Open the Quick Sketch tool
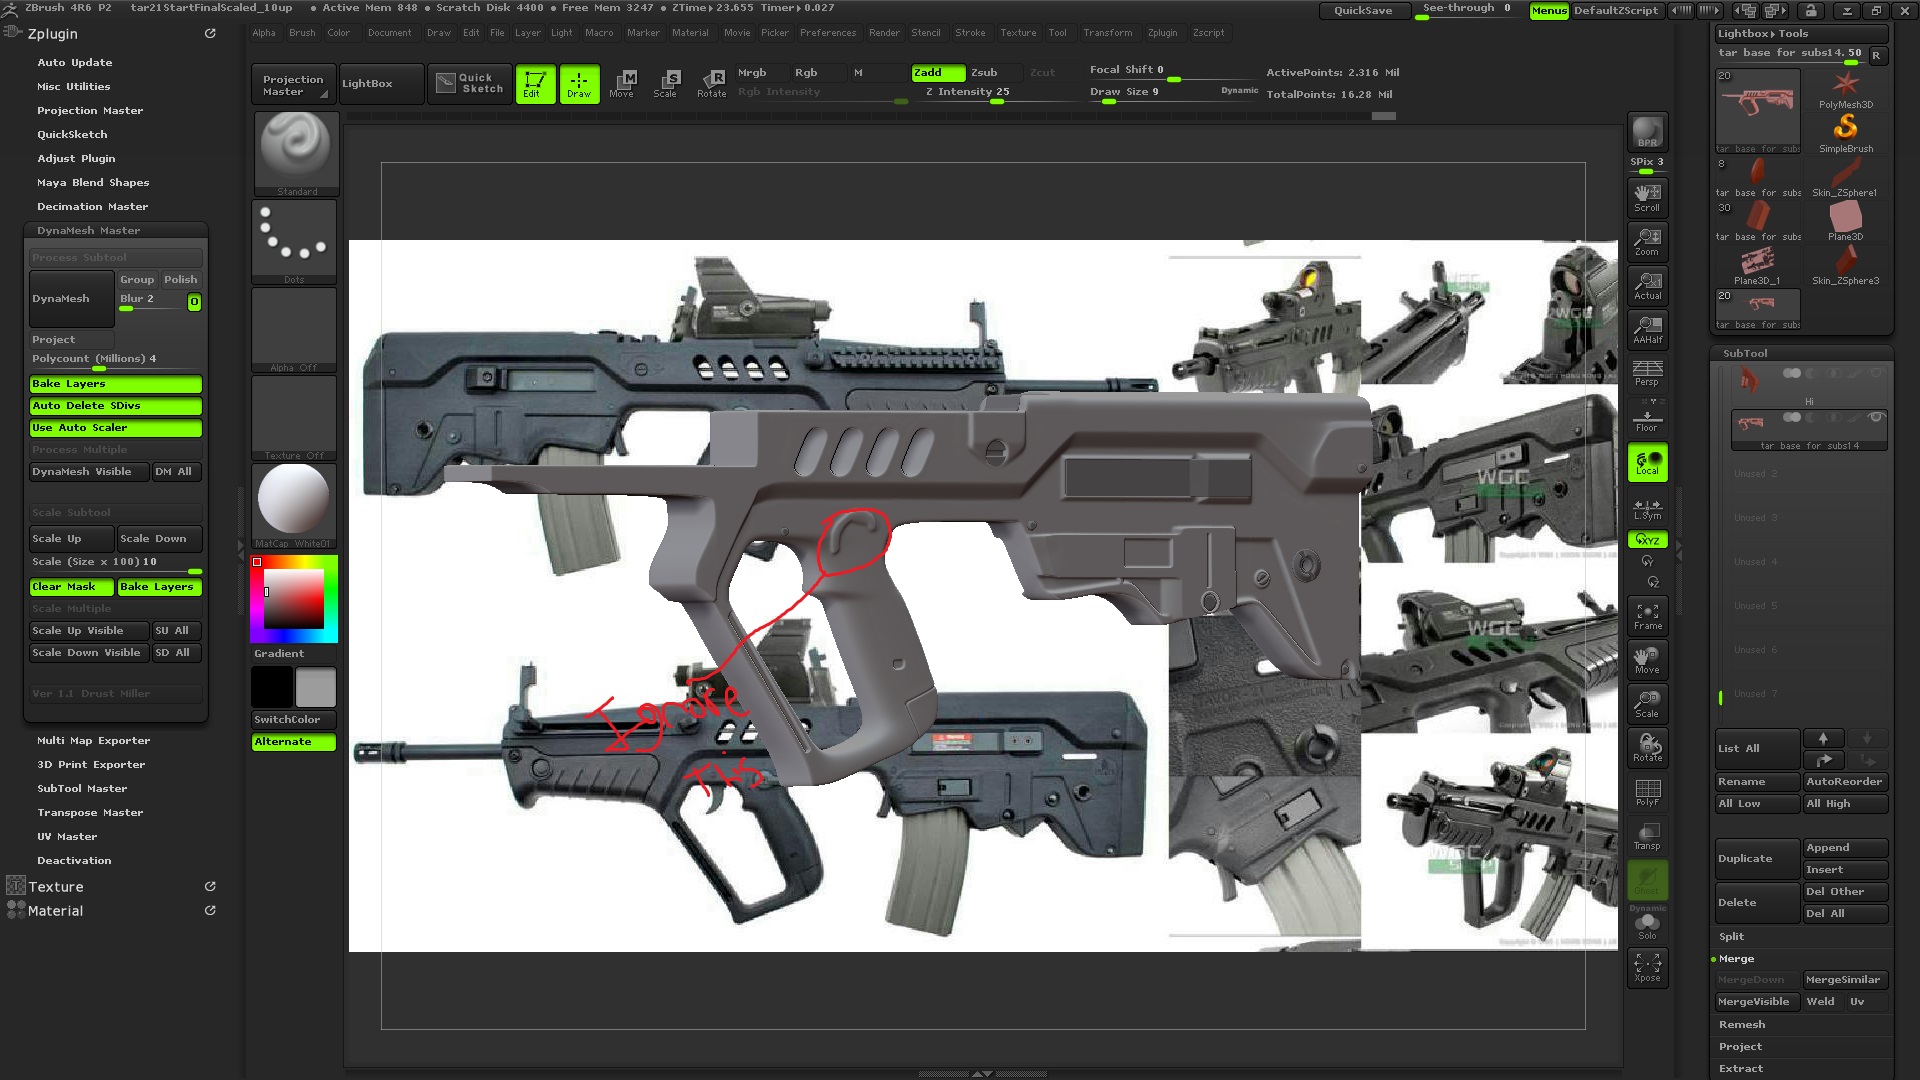This screenshot has width=1920, height=1080. 469,83
